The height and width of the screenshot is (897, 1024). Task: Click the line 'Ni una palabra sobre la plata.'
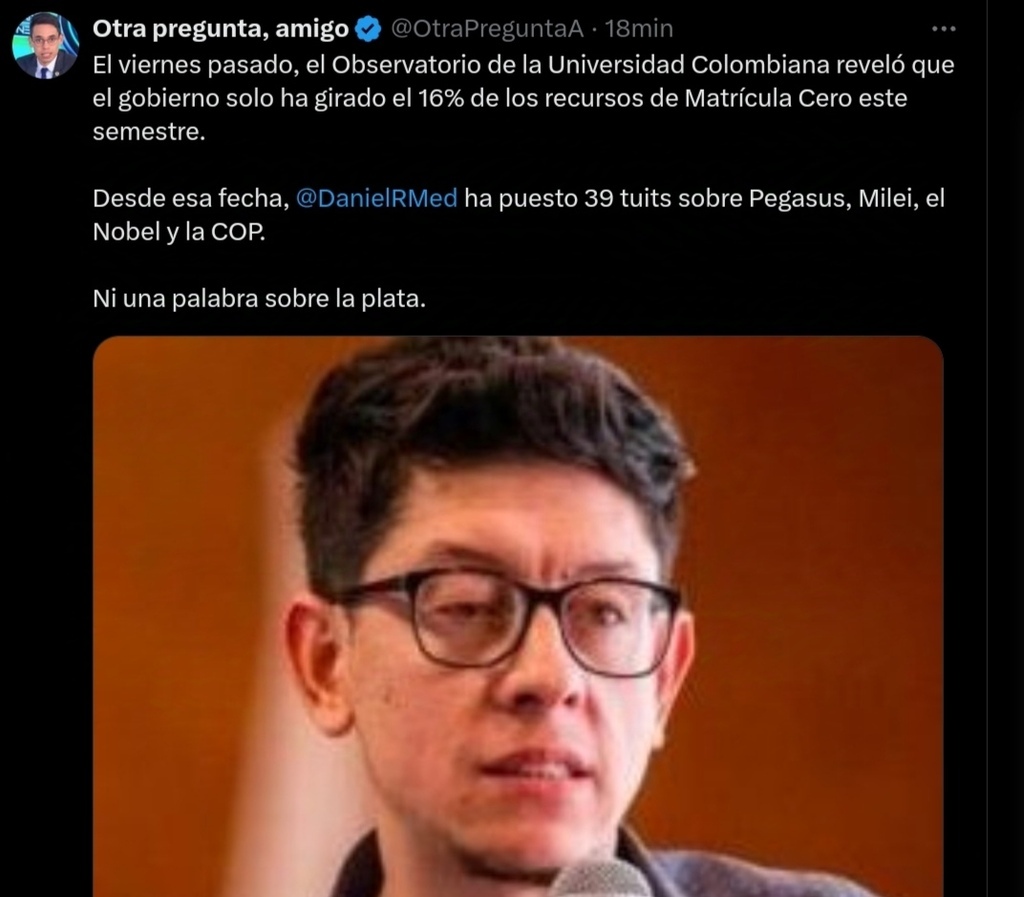coord(259,298)
